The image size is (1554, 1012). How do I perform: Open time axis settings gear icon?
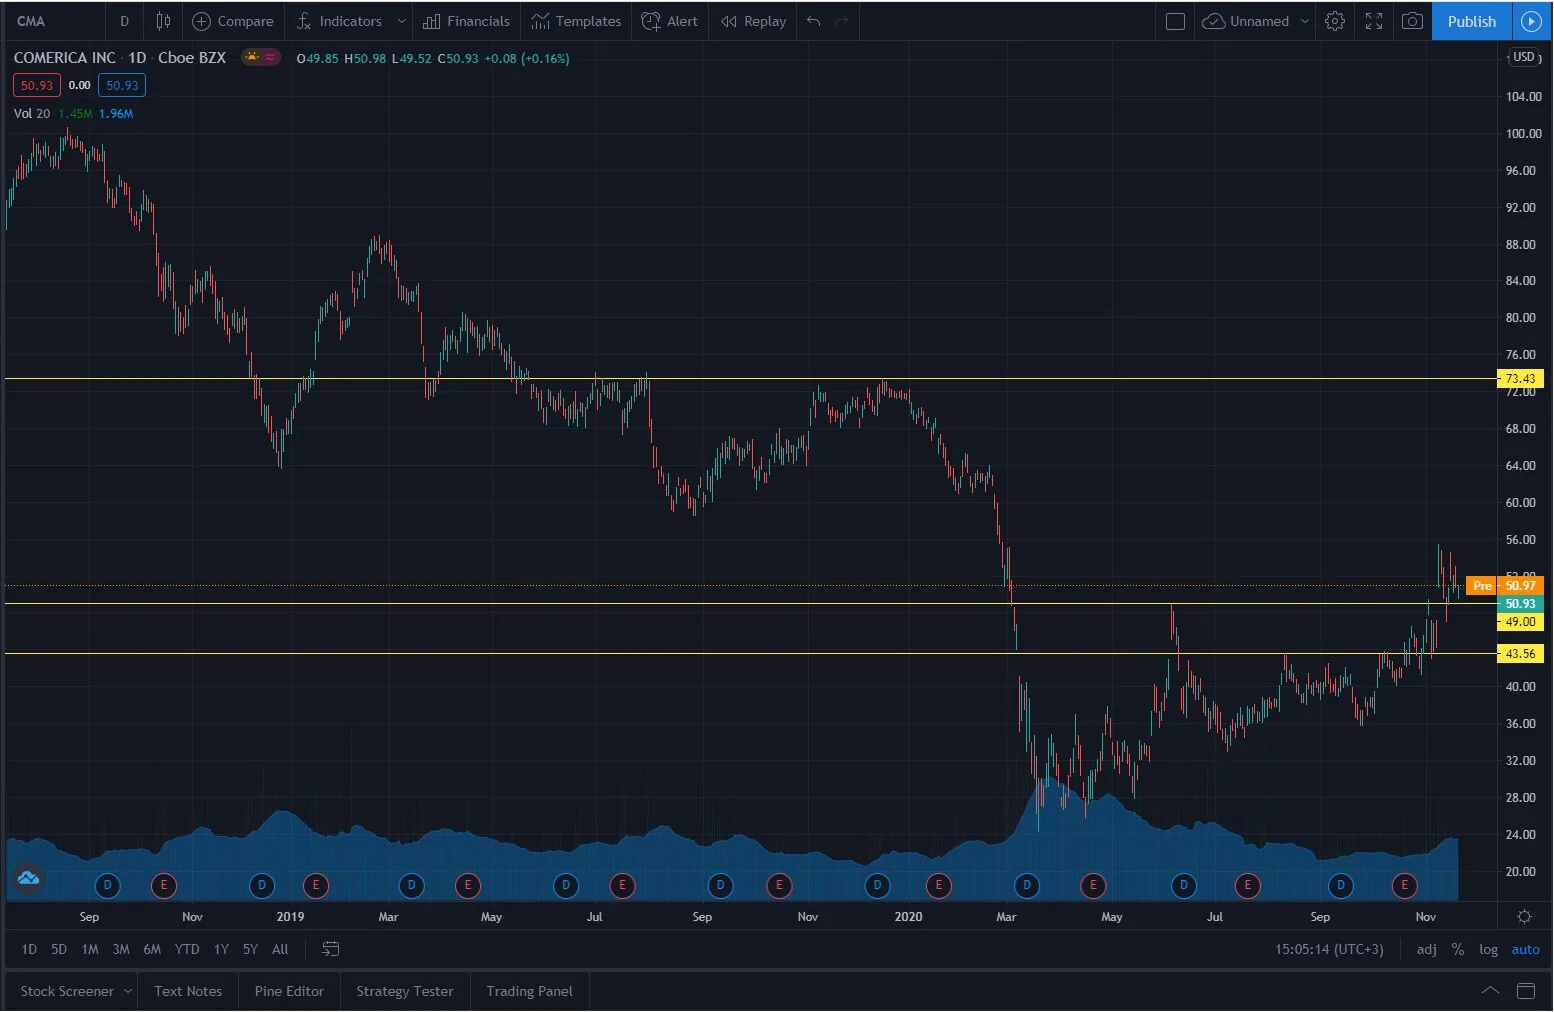pos(1524,916)
